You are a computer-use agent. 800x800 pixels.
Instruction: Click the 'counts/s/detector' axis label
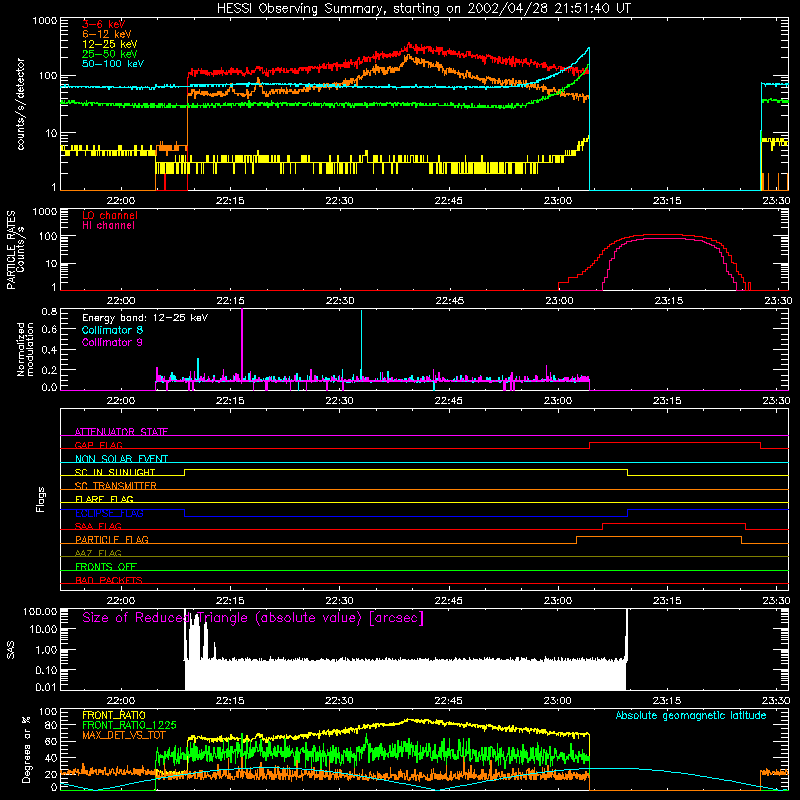point(21,104)
